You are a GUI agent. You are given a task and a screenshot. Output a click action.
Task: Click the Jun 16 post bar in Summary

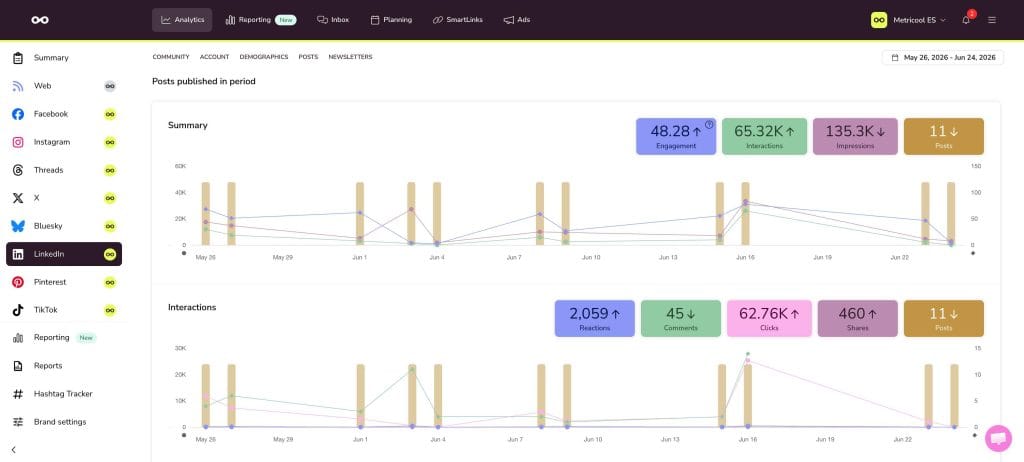tap(745, 214)
